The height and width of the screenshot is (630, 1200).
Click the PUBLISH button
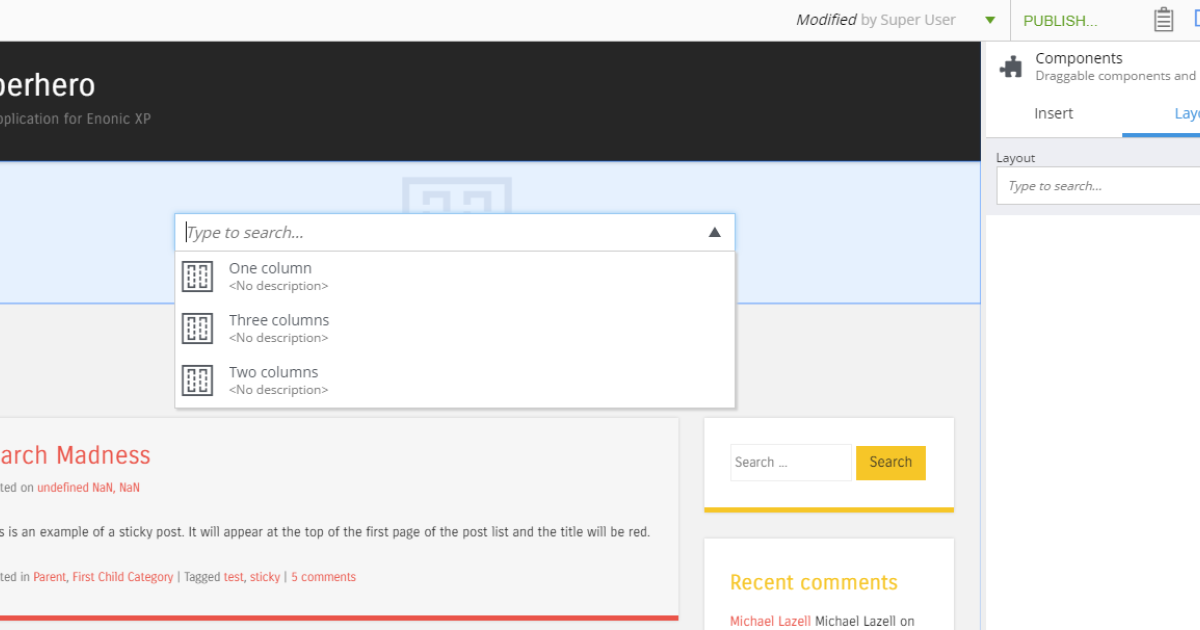point(1060,20)
